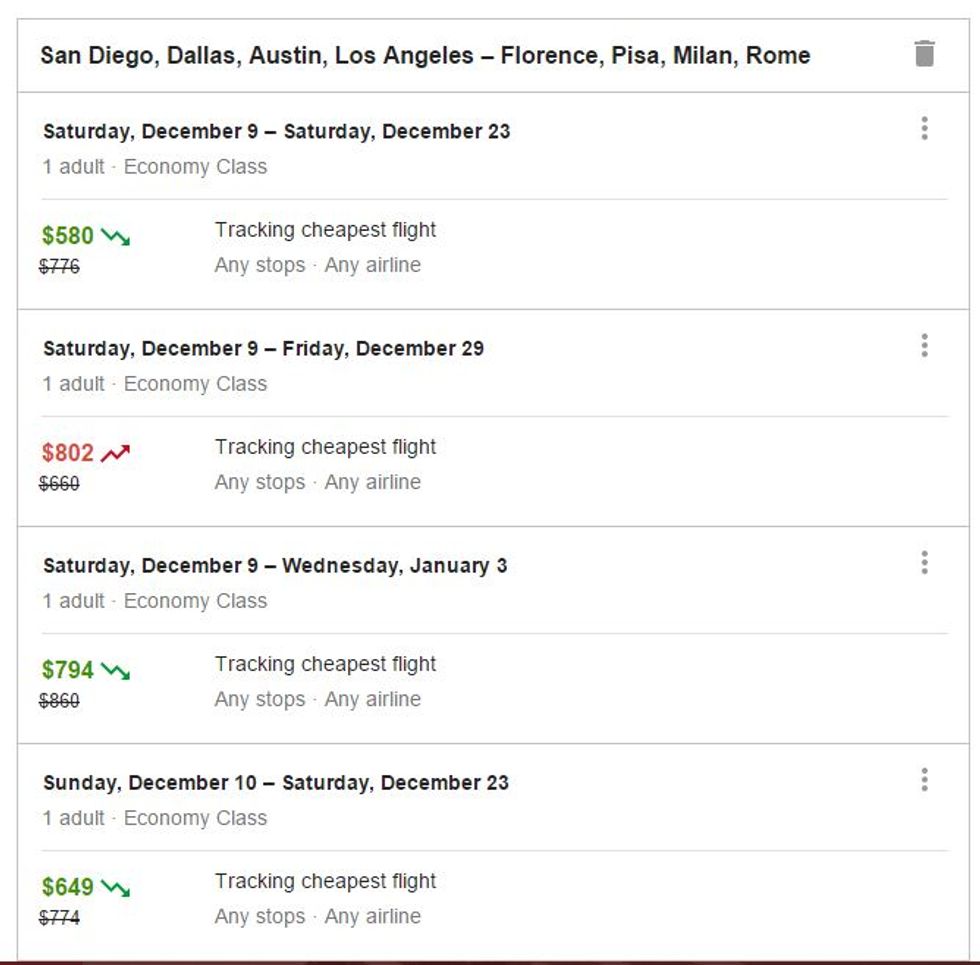The image size is (980, 965).
Task: Open options menu for December 10–23 trip
Action: 924,780
